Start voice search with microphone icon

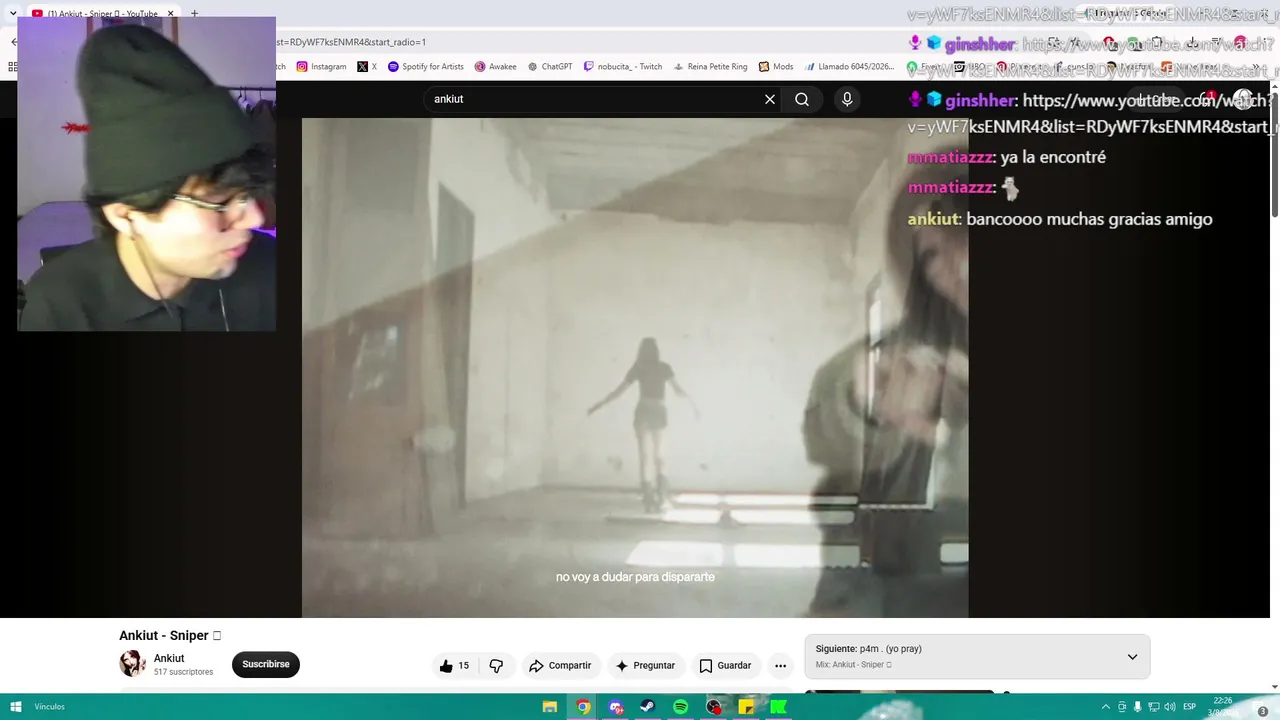847,99
